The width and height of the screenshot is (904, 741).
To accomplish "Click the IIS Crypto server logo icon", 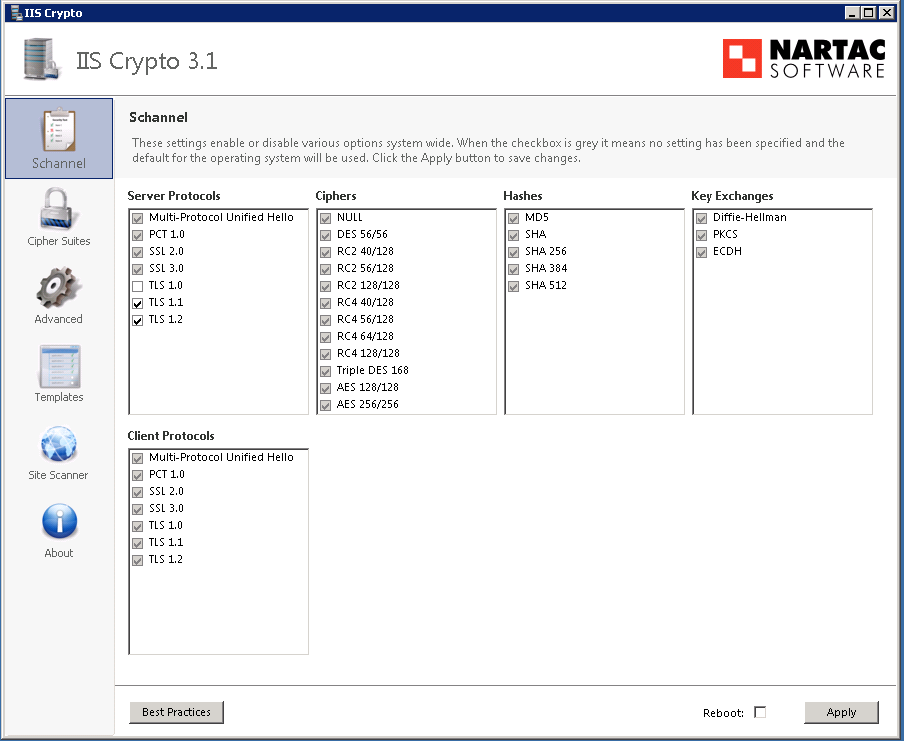I will click(x=41, y=59).
